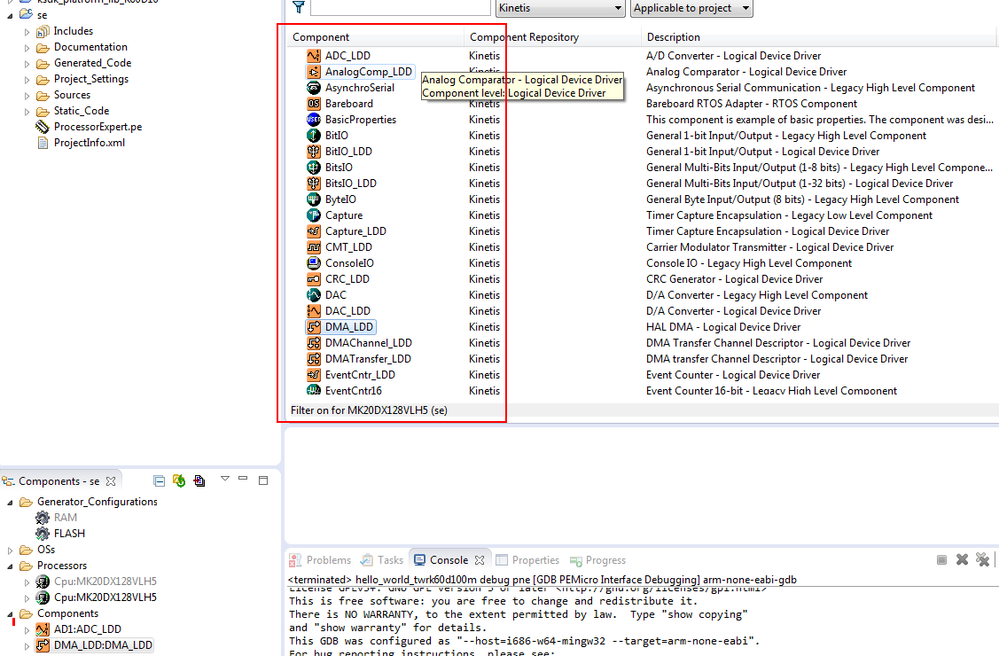
Task: Click the filter funnel icon
Action: (298, 7)
